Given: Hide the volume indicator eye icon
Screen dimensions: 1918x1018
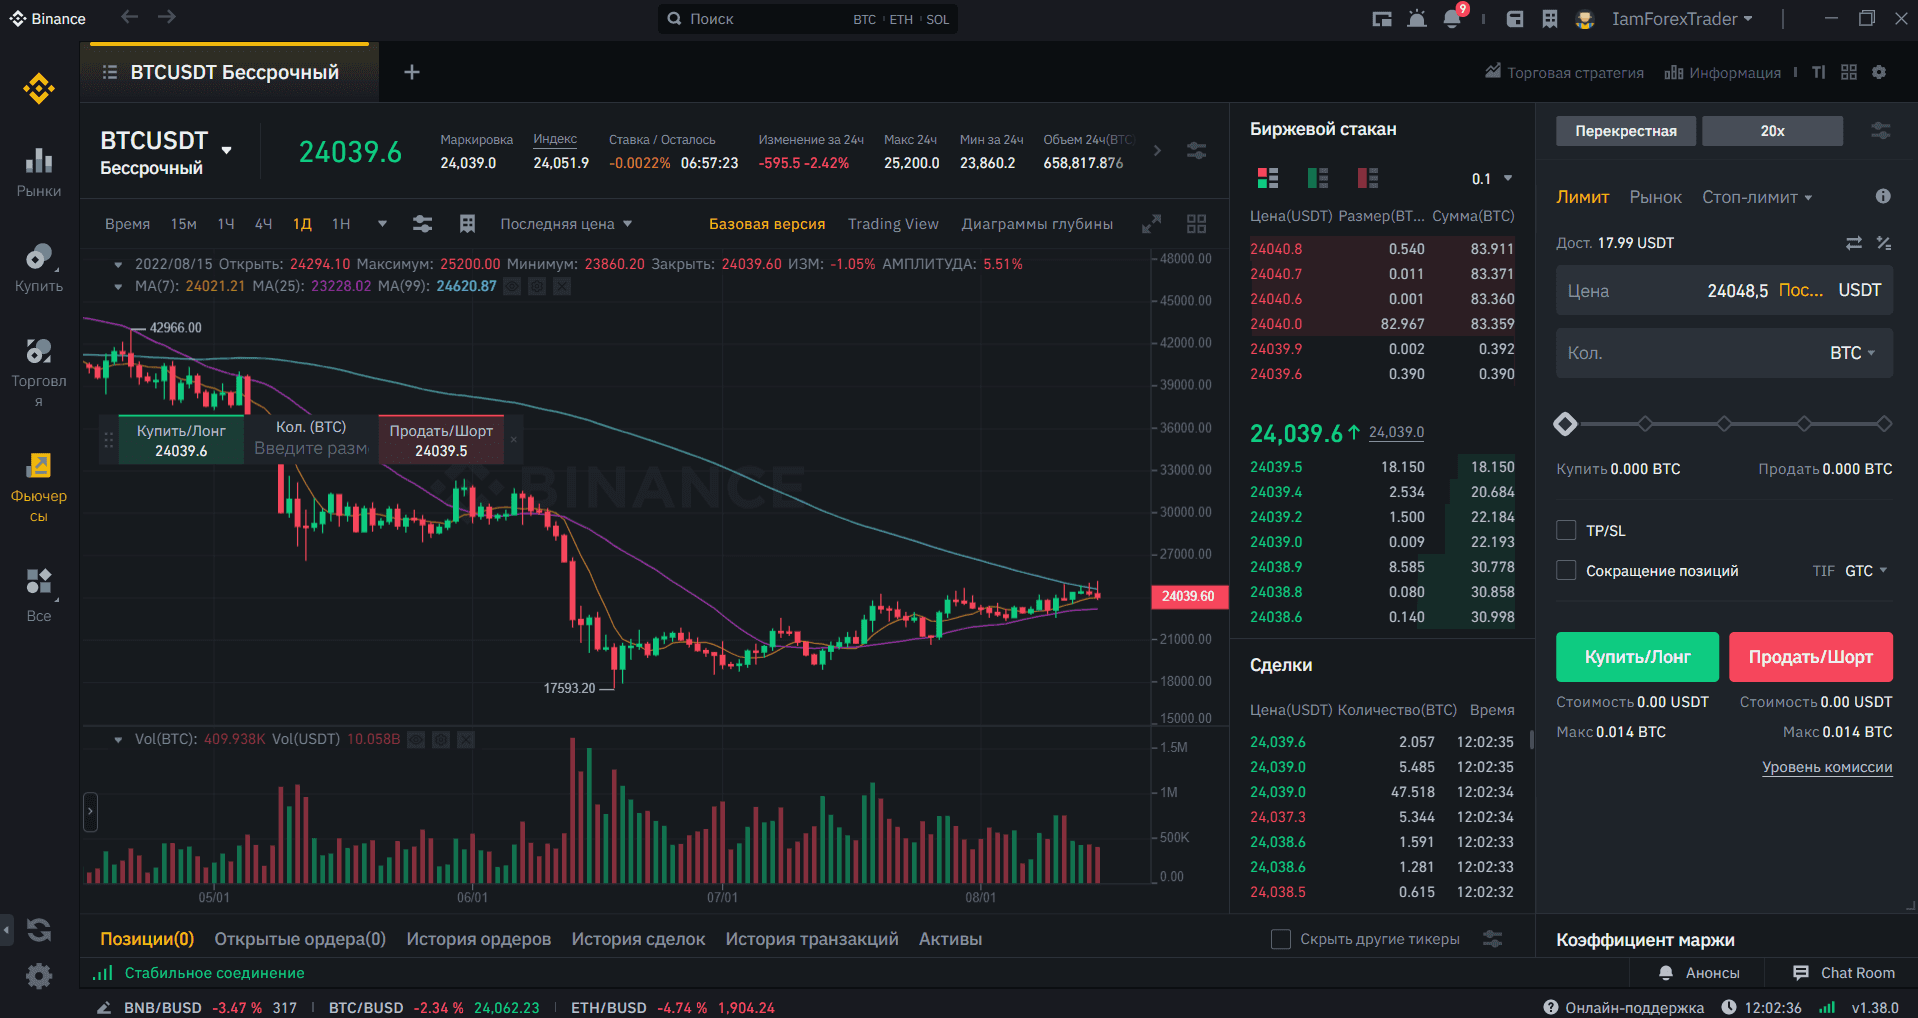Looking at the screenshot, I should coord(416,739).
